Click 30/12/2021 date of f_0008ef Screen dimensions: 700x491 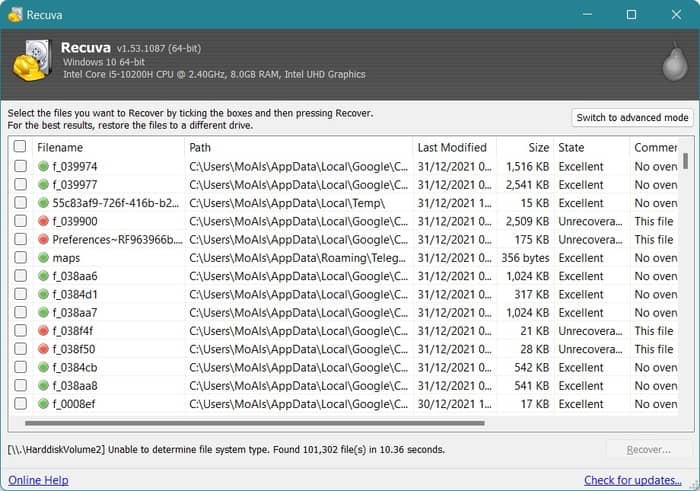[x=454, y=404]
